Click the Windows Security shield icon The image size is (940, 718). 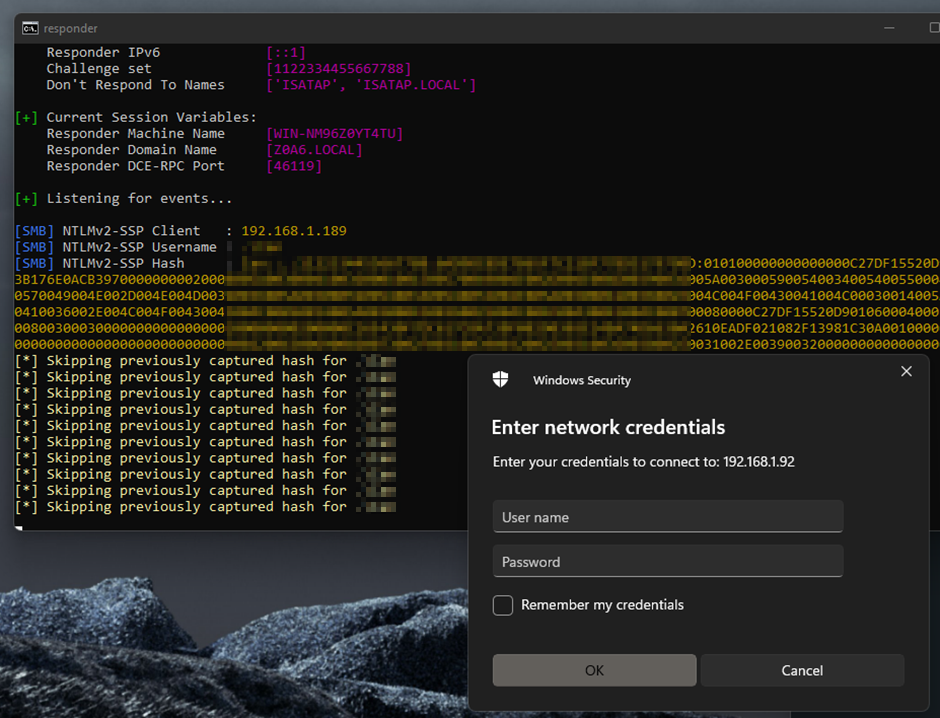(501, 379)
